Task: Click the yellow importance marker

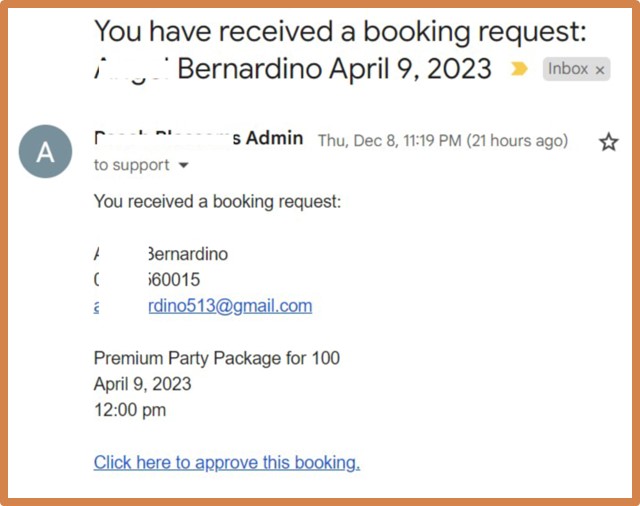Action: pyautogui.click(x=519, y=69)
